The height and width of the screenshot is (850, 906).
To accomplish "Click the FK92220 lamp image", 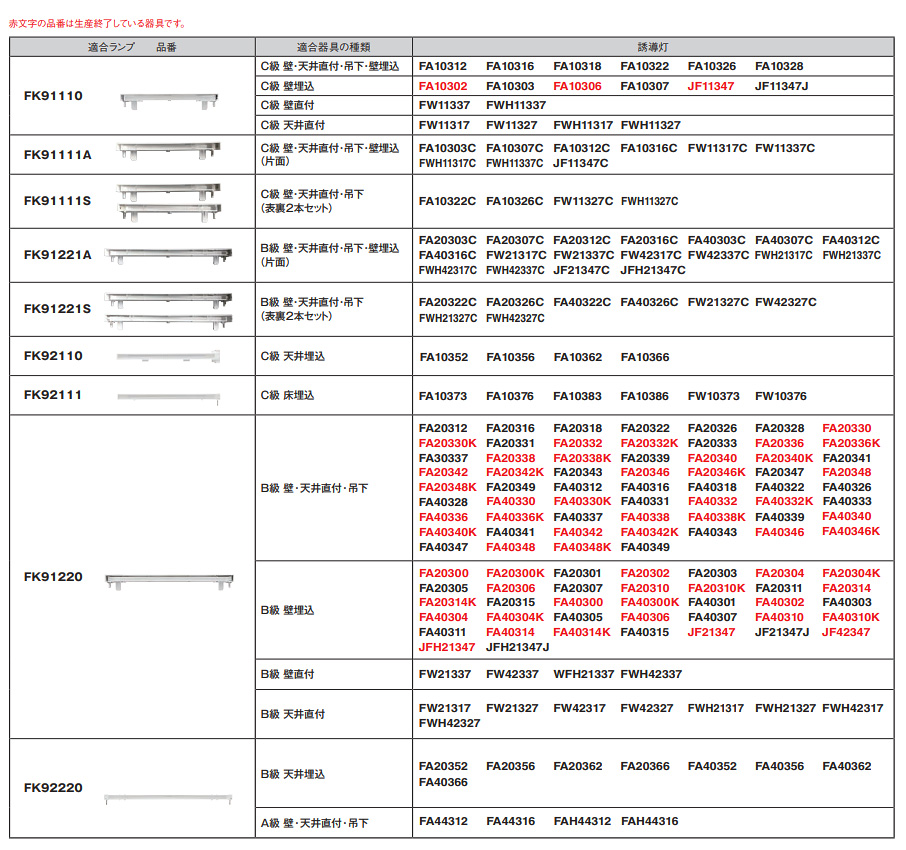I will pyautogui.click(x=168, y=796).
